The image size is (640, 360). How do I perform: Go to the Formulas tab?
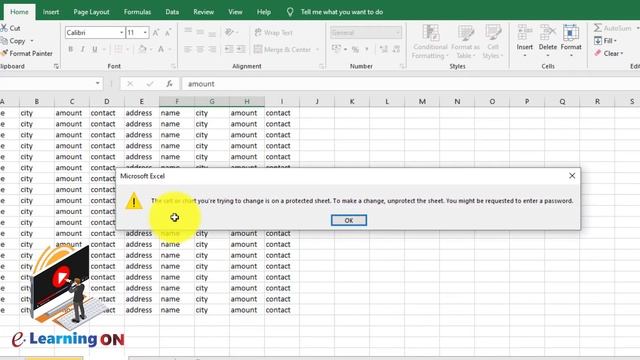(x=137, y=12)
